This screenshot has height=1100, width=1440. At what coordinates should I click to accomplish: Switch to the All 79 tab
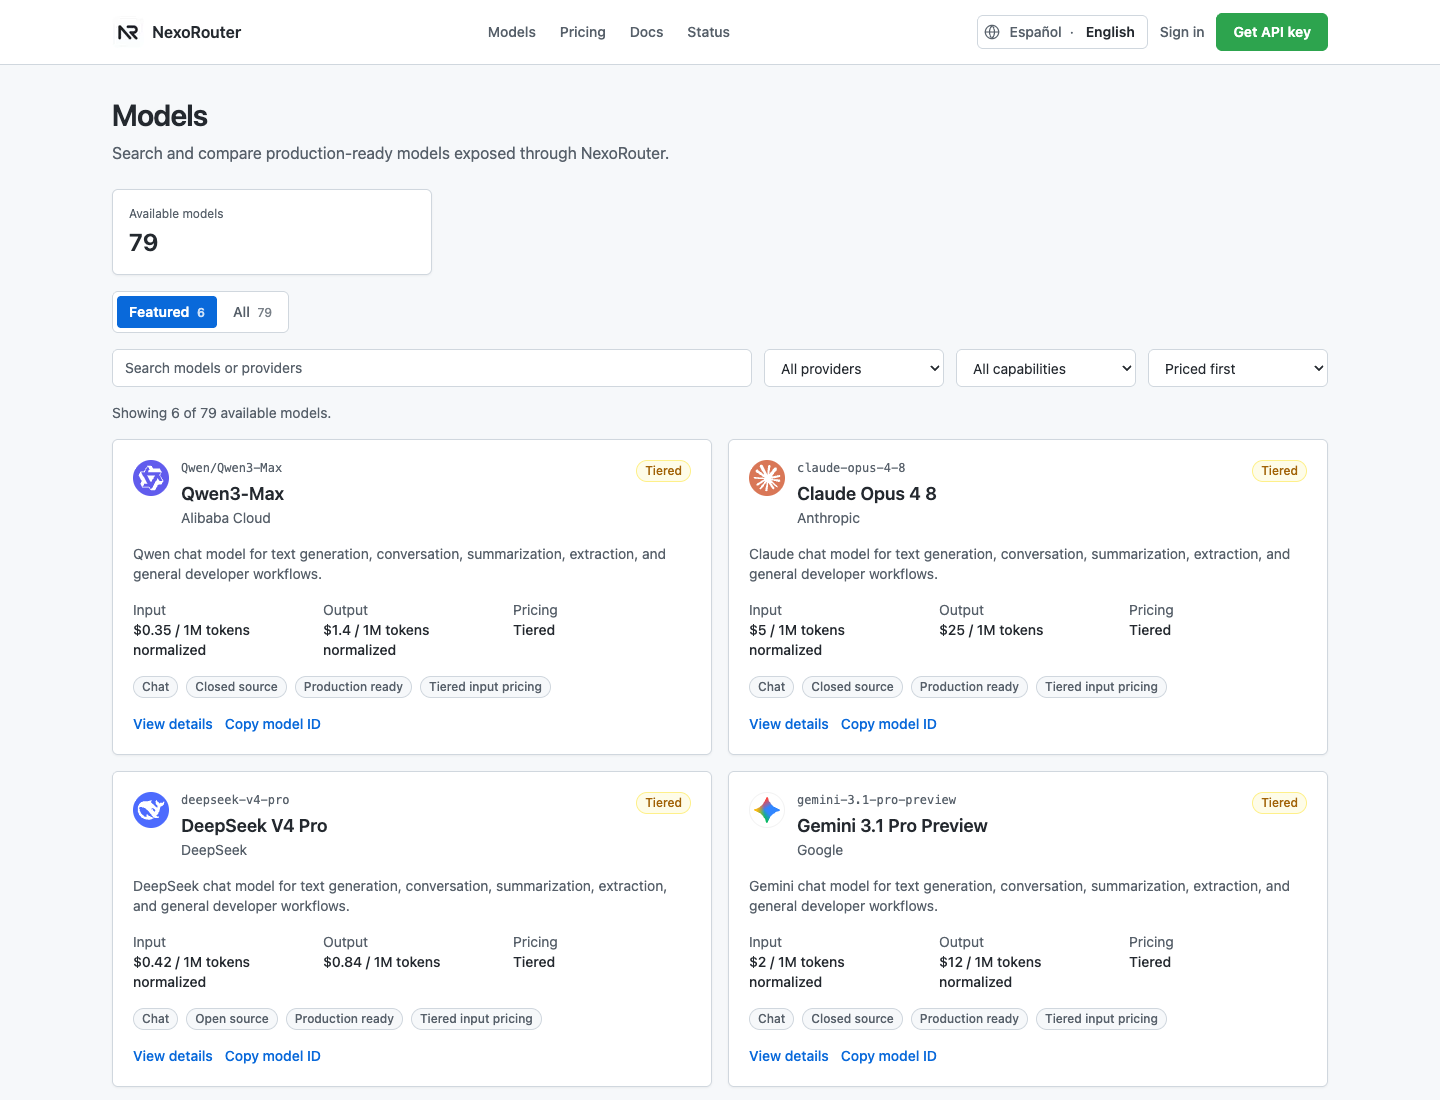252,312
